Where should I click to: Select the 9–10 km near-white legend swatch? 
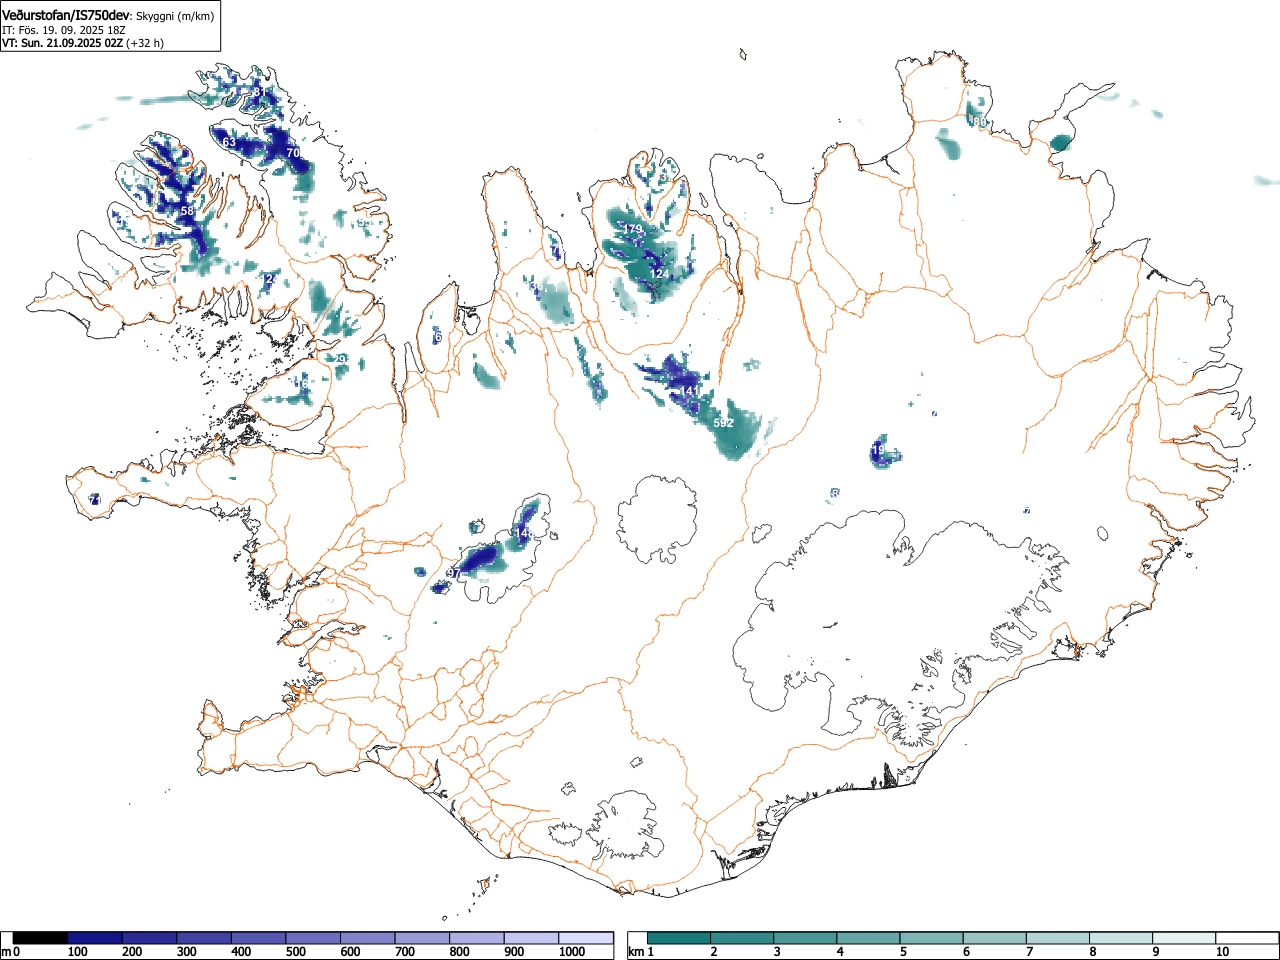[x=1183, y=938]
